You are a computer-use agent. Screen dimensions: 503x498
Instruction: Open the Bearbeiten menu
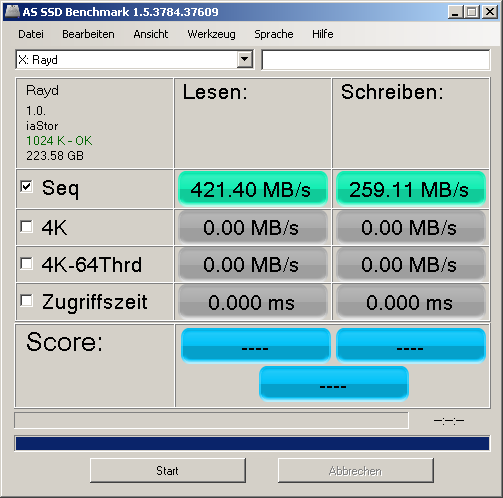click(88, 34)
